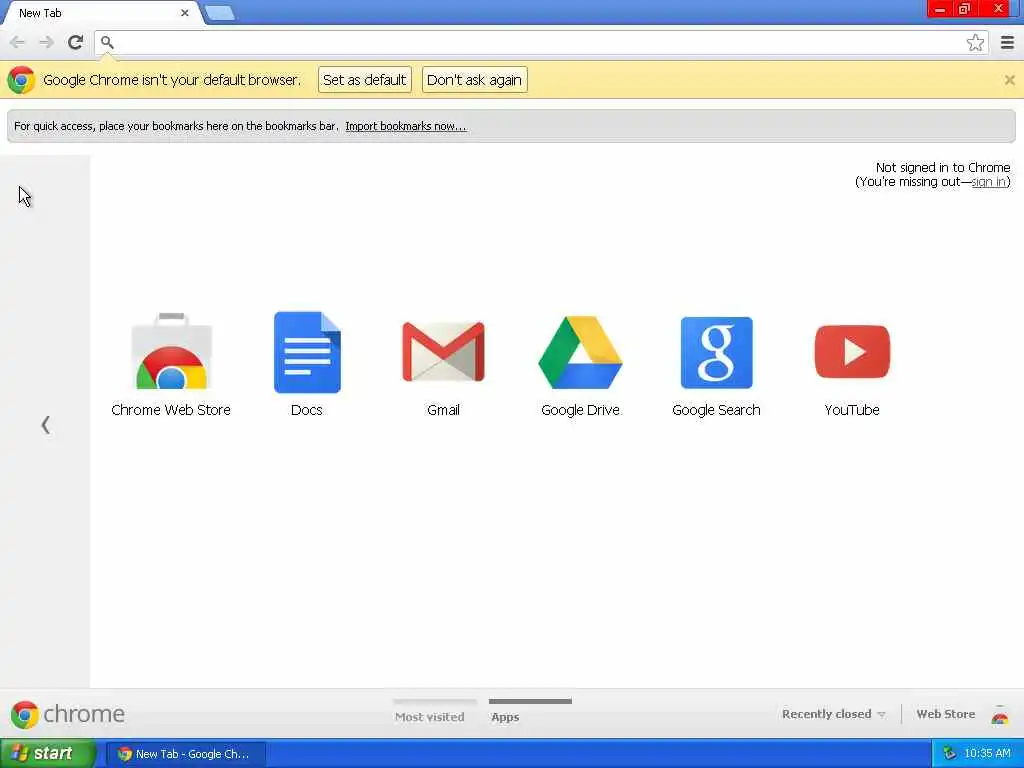Restore down the Chrome window
The image size is (1024, 768).
(x=965, y=8)
